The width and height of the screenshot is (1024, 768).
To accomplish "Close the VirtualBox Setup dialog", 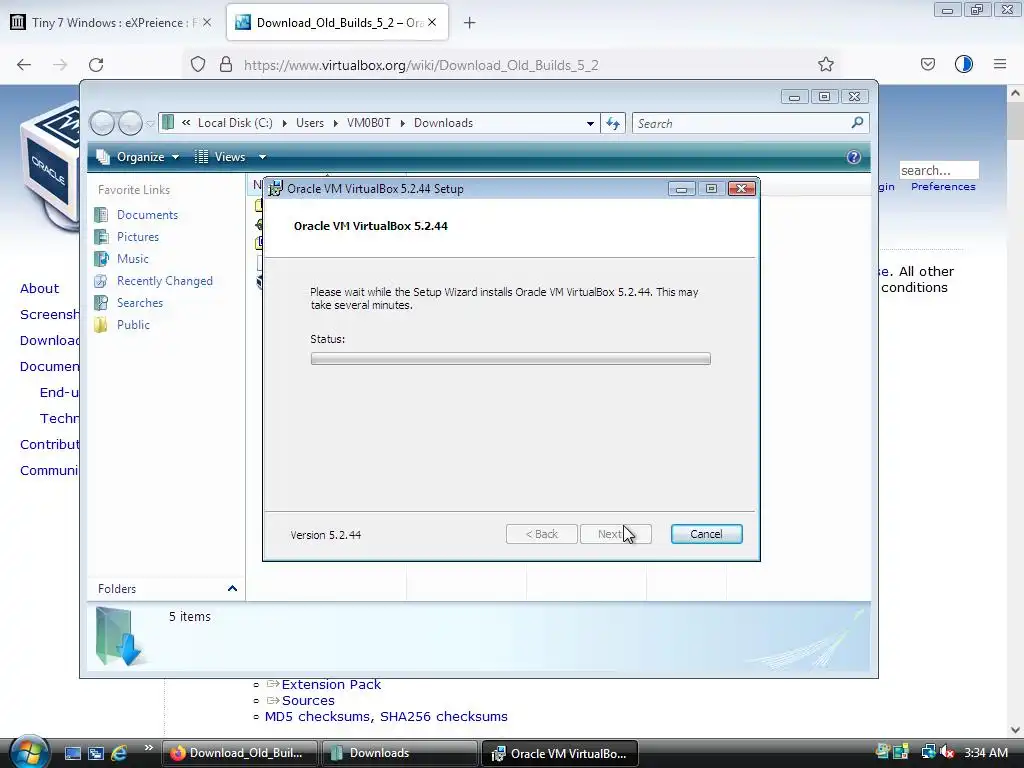I will pos(741,189).
